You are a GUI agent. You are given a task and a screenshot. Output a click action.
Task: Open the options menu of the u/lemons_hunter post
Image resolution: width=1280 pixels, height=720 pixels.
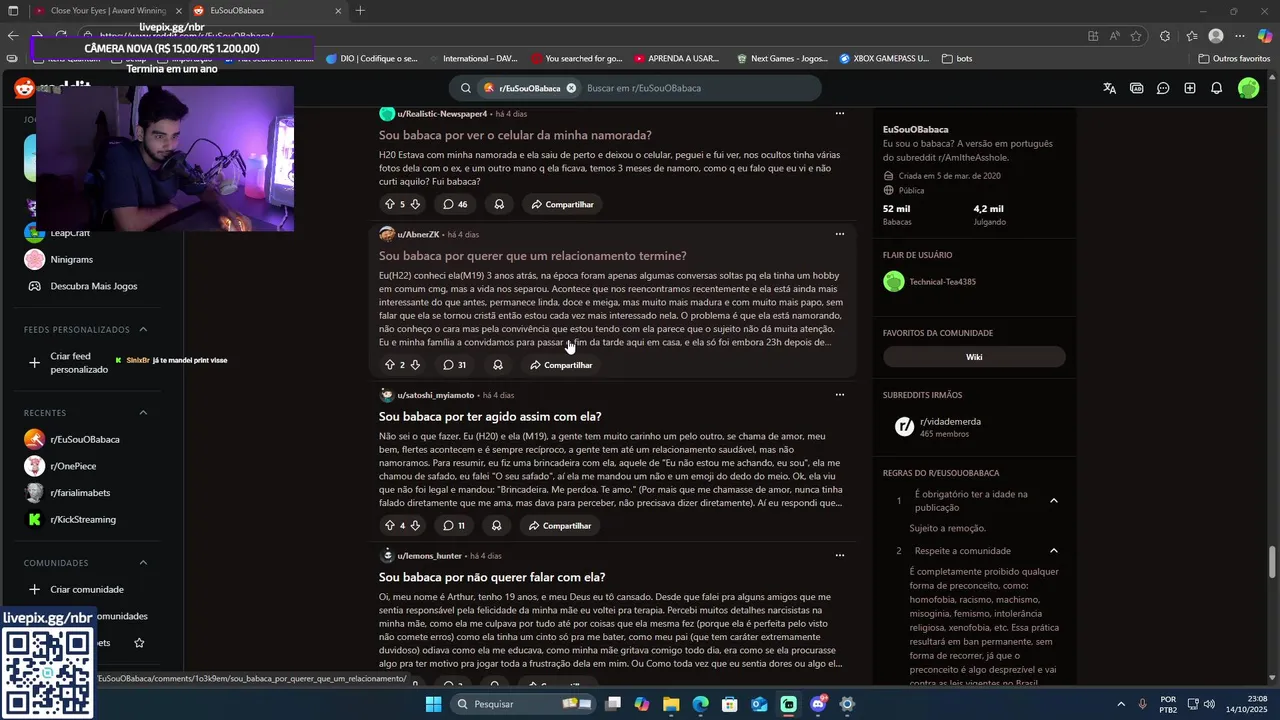[839, 555]
